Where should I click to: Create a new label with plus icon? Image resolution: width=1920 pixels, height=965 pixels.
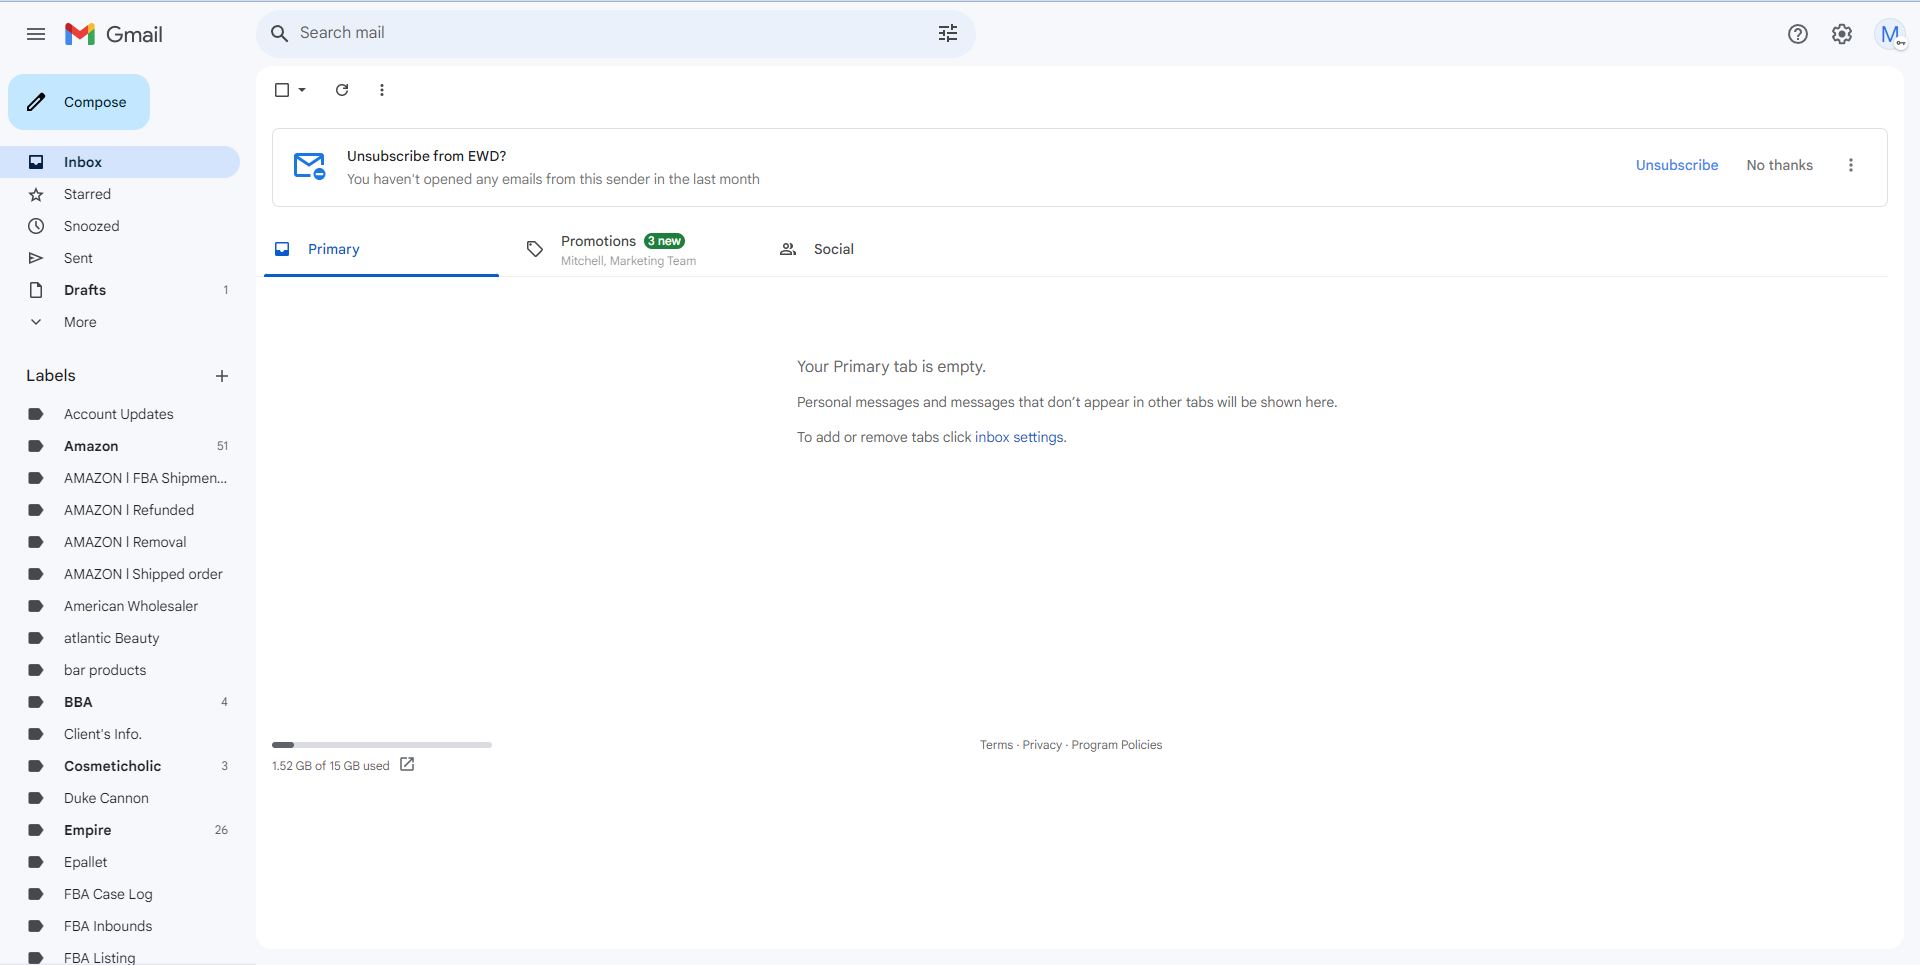(222, 376)
